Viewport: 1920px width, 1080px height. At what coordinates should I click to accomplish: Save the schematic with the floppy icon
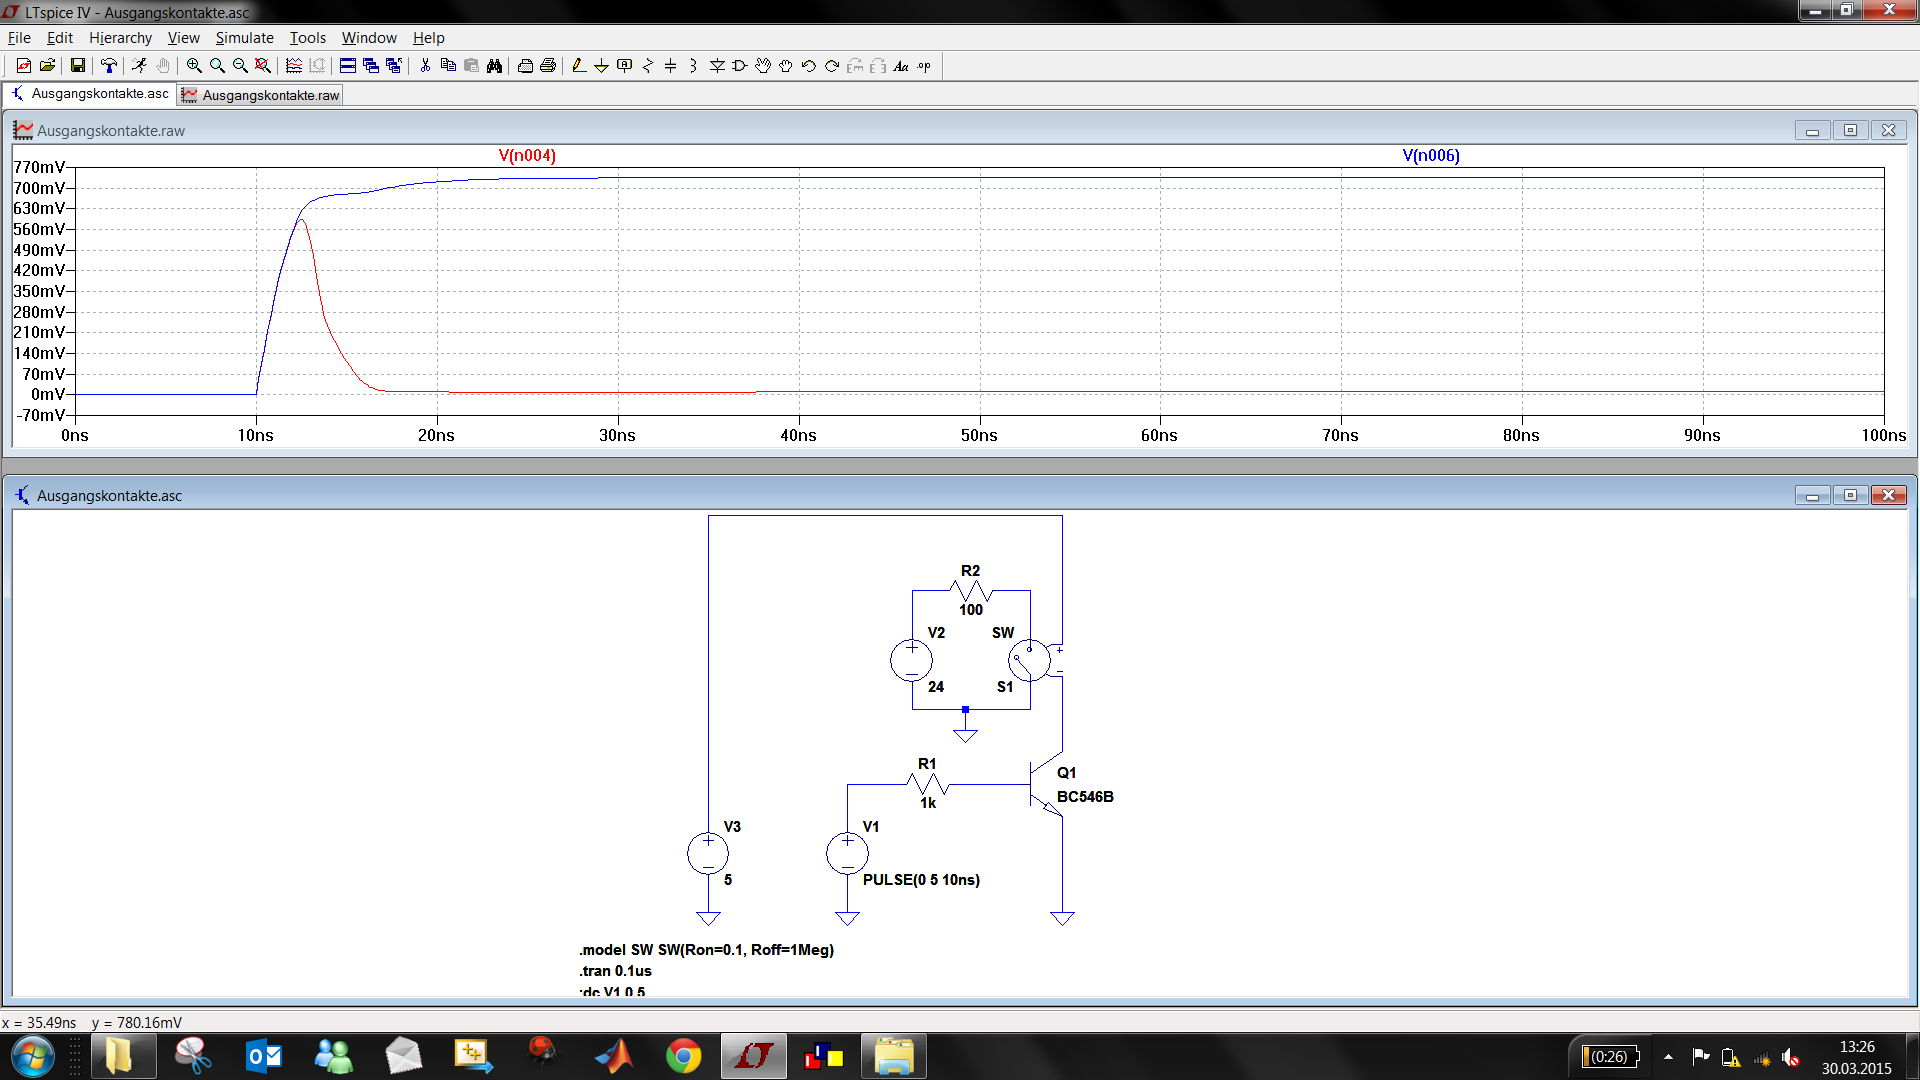click(78, 66)
